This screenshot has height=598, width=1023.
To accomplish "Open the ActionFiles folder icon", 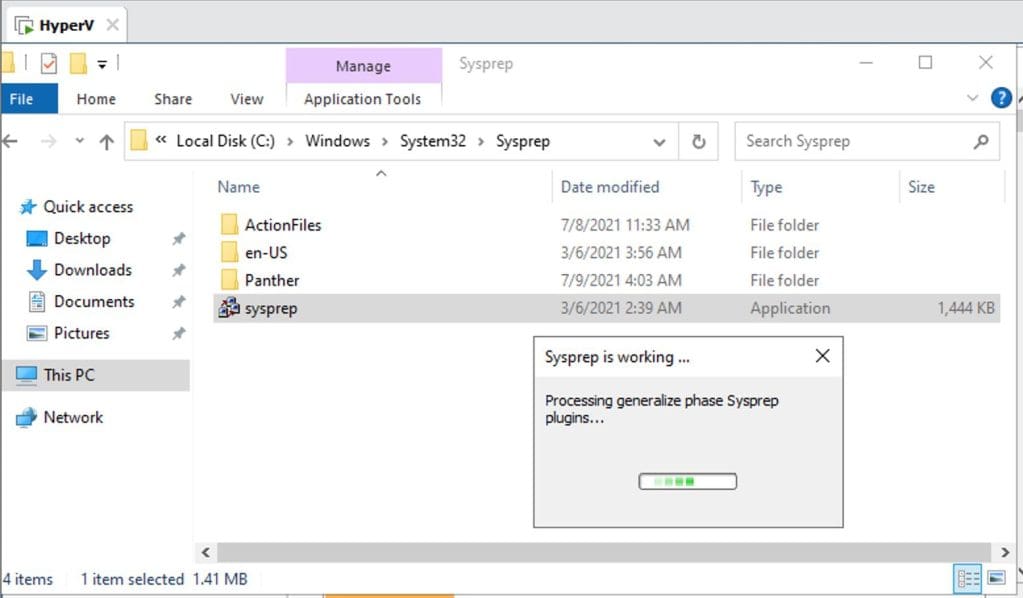I will [x=230, y=224].
